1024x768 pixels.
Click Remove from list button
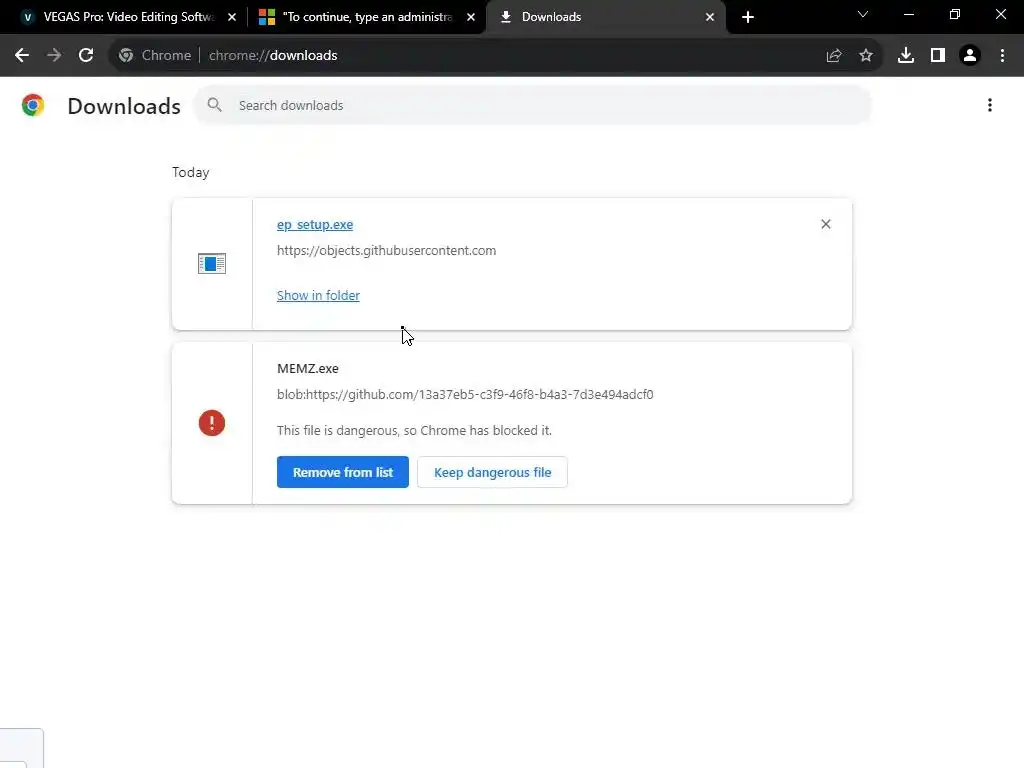pos(343,472)
